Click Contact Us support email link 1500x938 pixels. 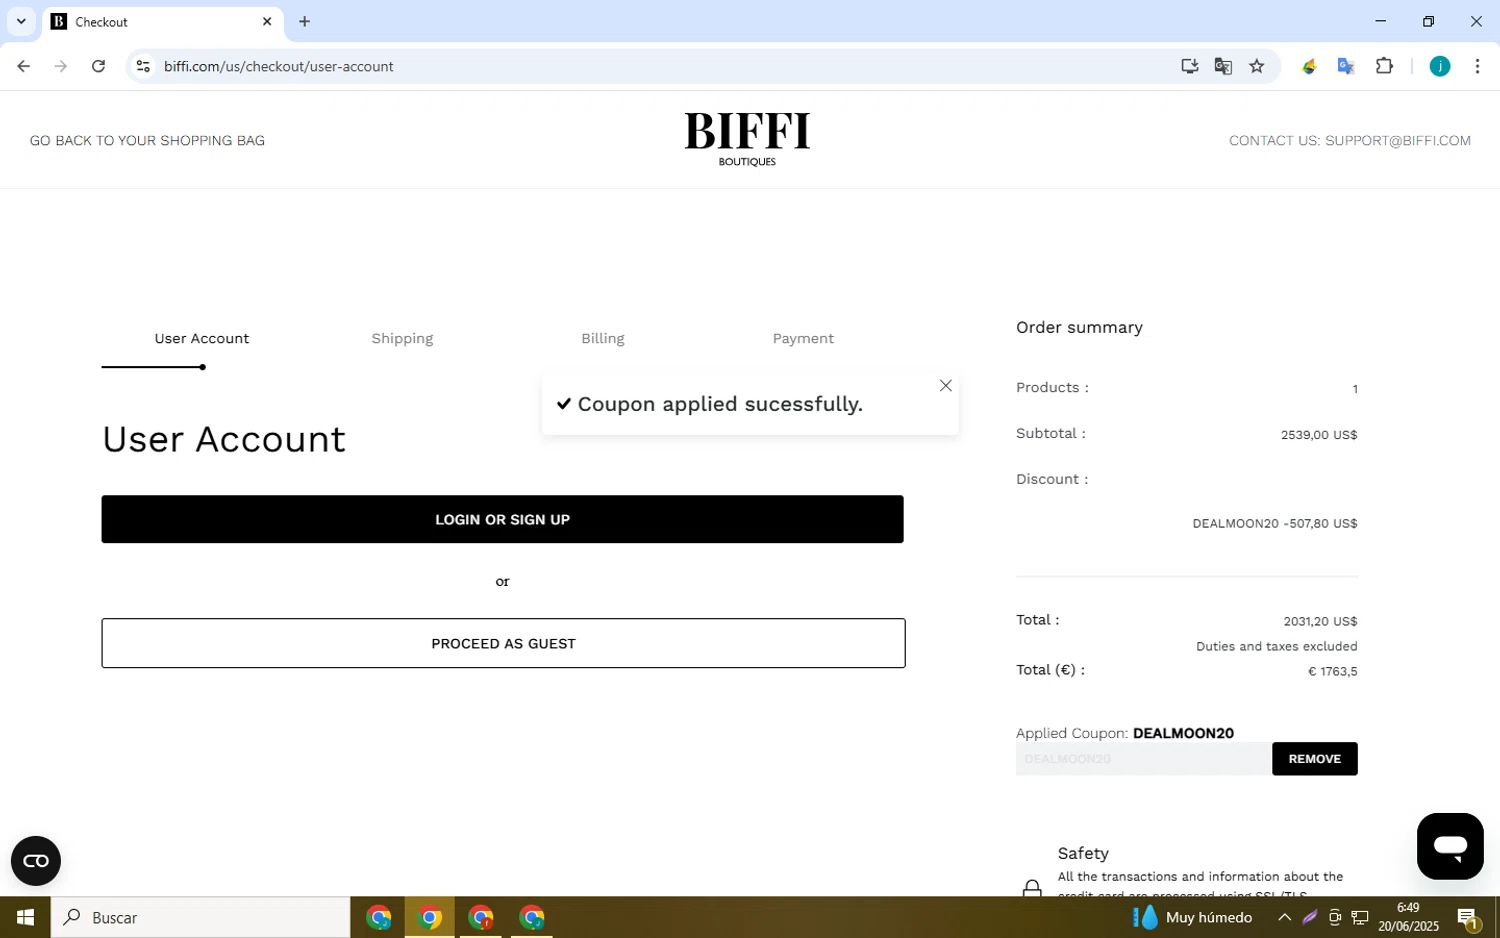[x=1349, y=141]
